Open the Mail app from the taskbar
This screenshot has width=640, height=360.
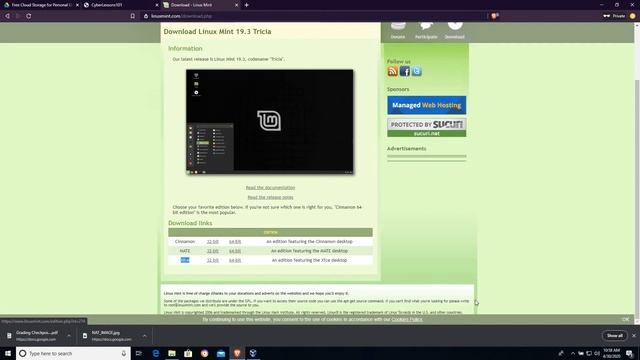point(221,353)
